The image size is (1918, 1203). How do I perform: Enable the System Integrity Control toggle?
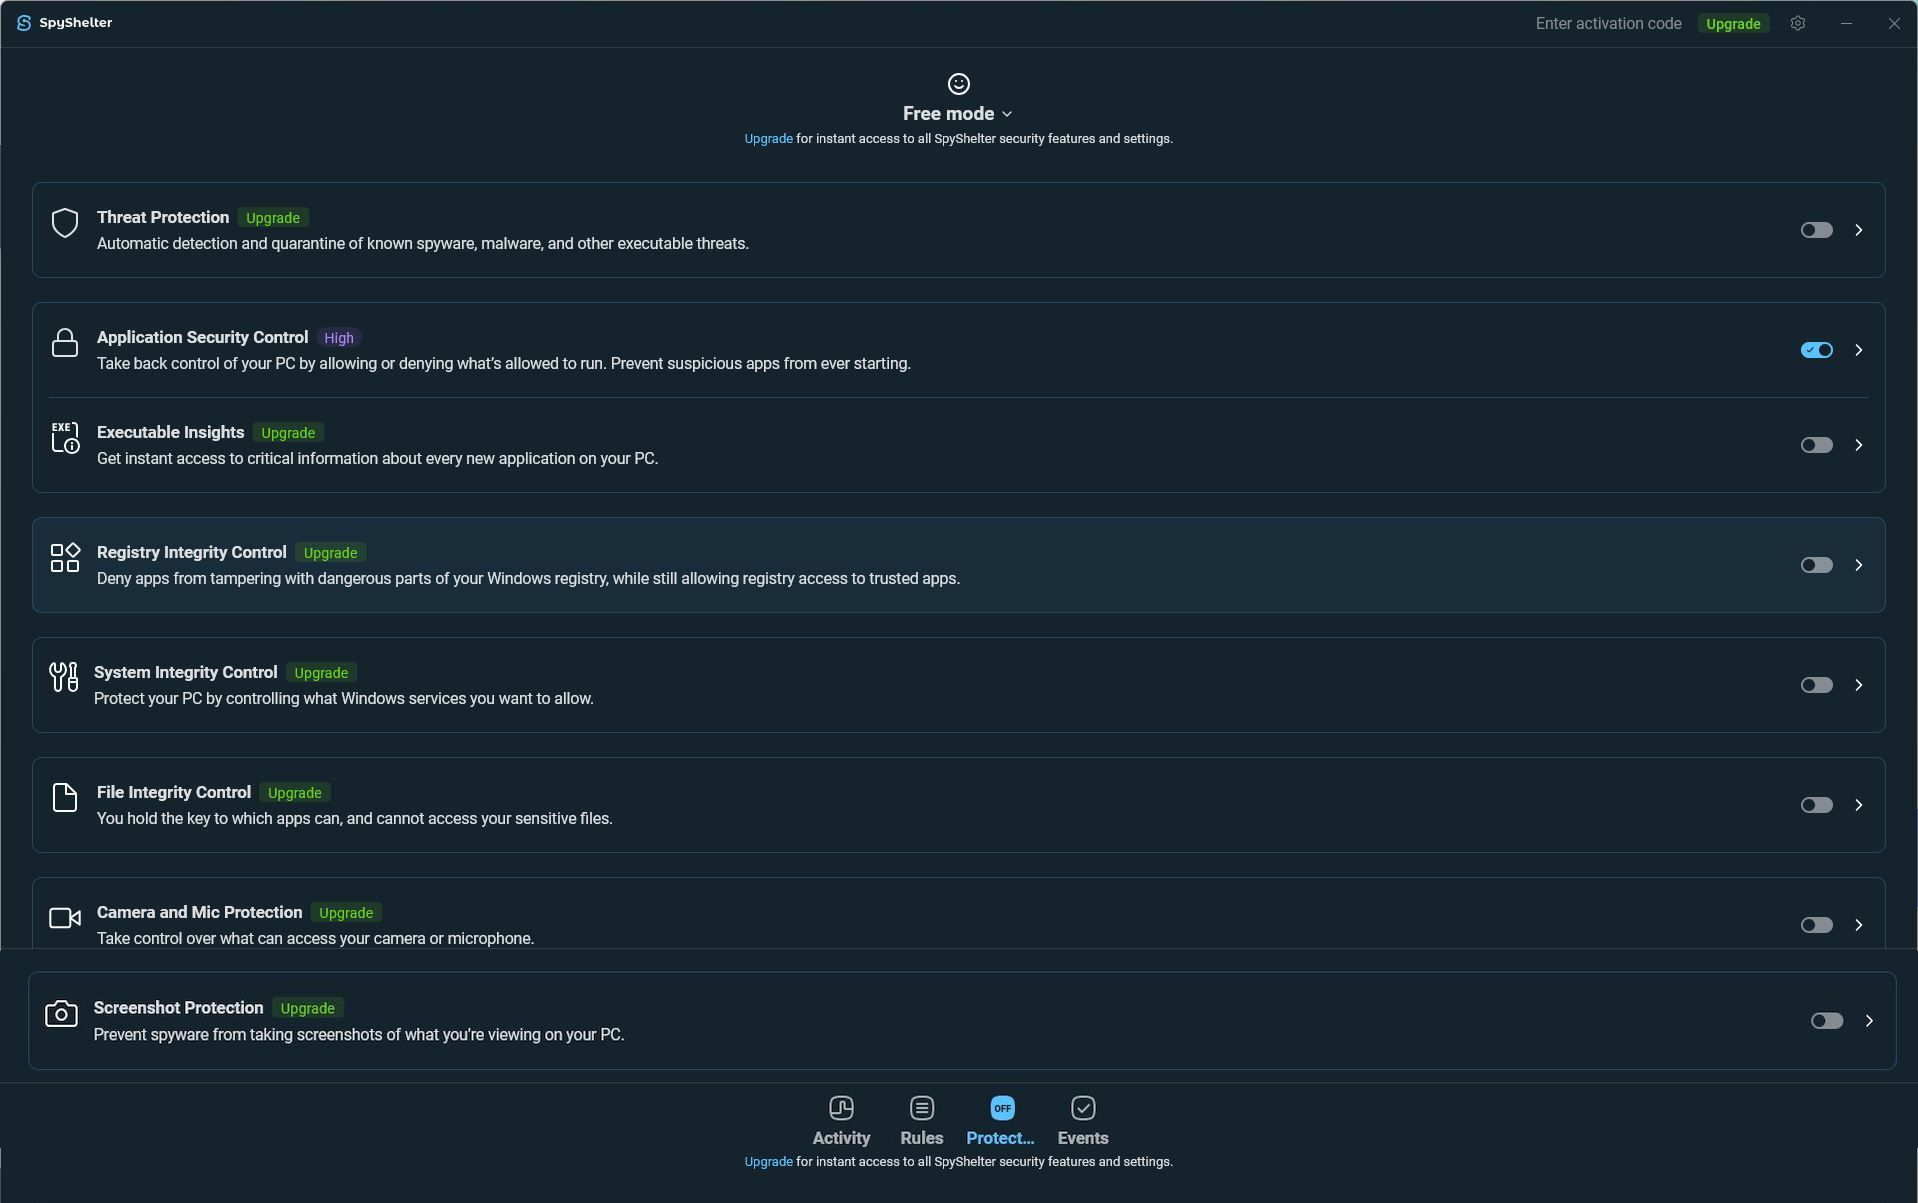(x=1817, y=685)
